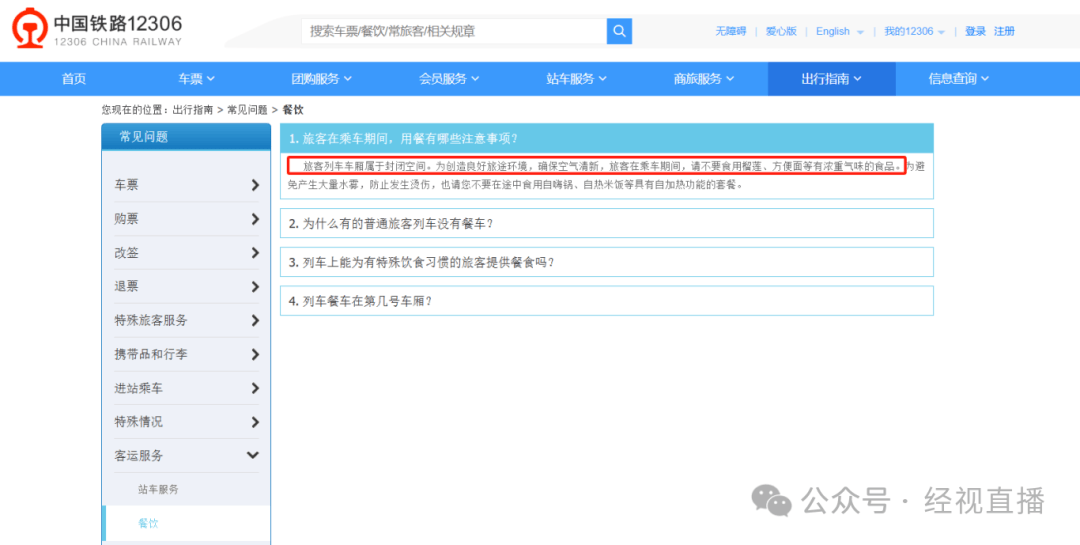The height and width of the screenshot is (545, 1080).
Task: Expand the 退票 sidebar category
Action: (187, 286)
